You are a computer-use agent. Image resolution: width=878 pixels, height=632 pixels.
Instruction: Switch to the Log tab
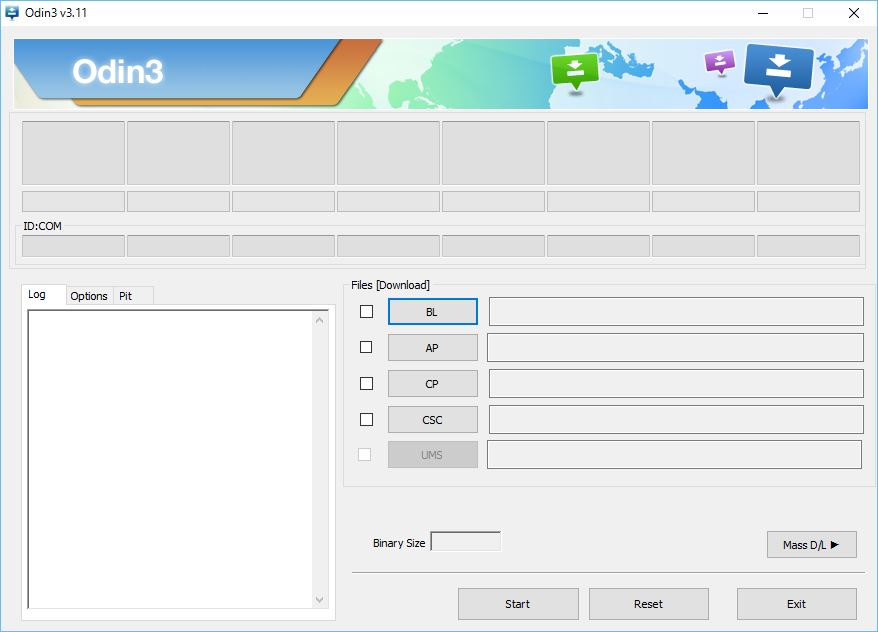[x=44, y=294]
